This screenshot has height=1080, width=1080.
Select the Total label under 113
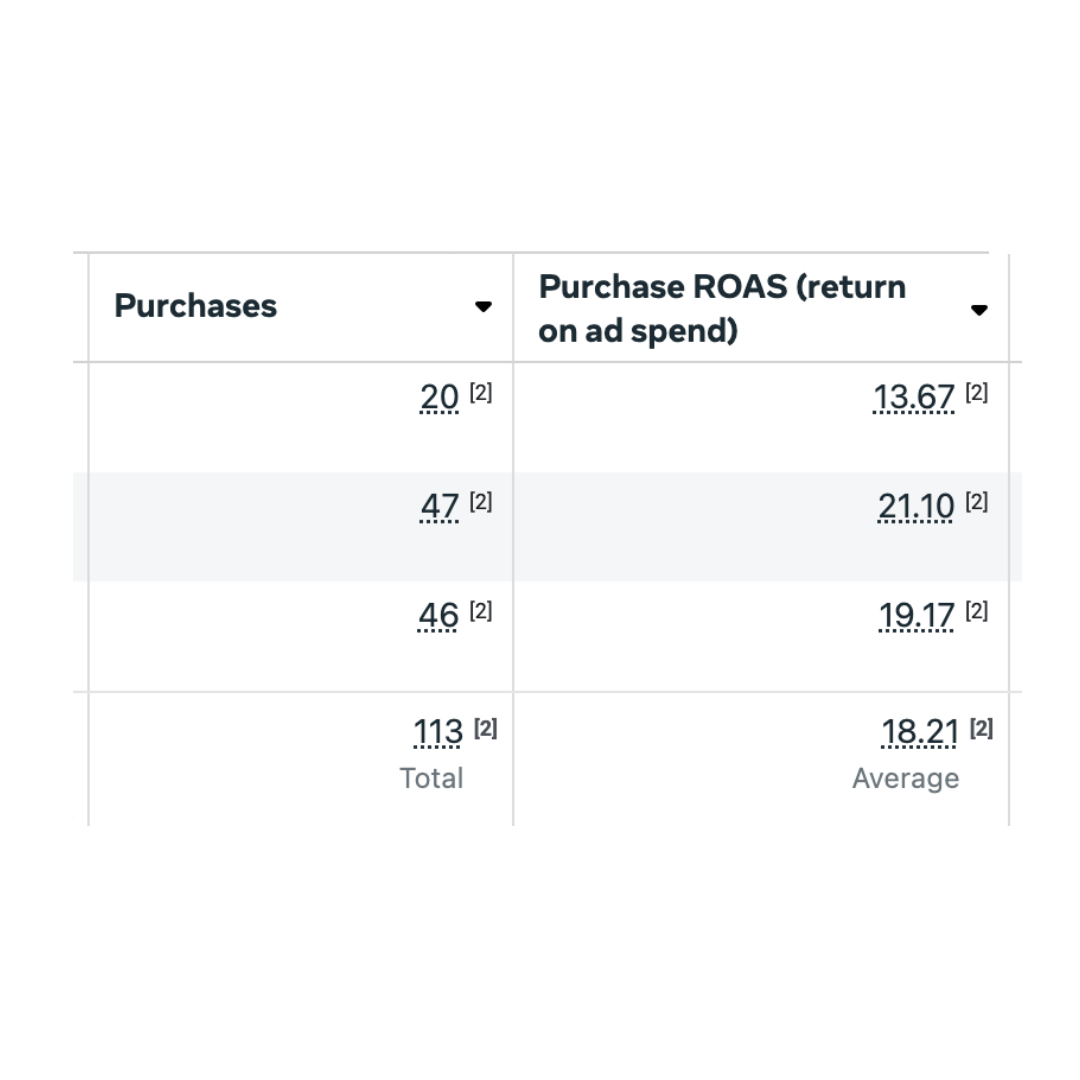432,777
